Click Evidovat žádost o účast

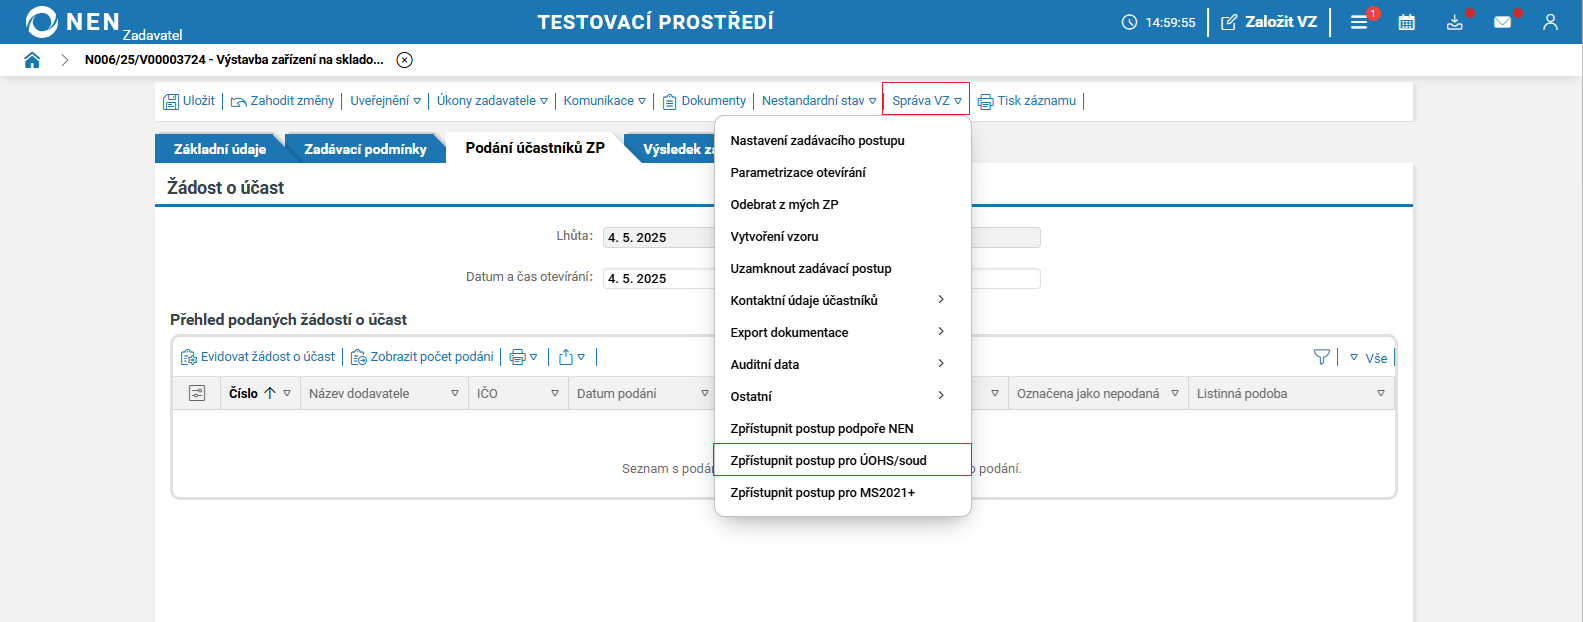[258, 357]
